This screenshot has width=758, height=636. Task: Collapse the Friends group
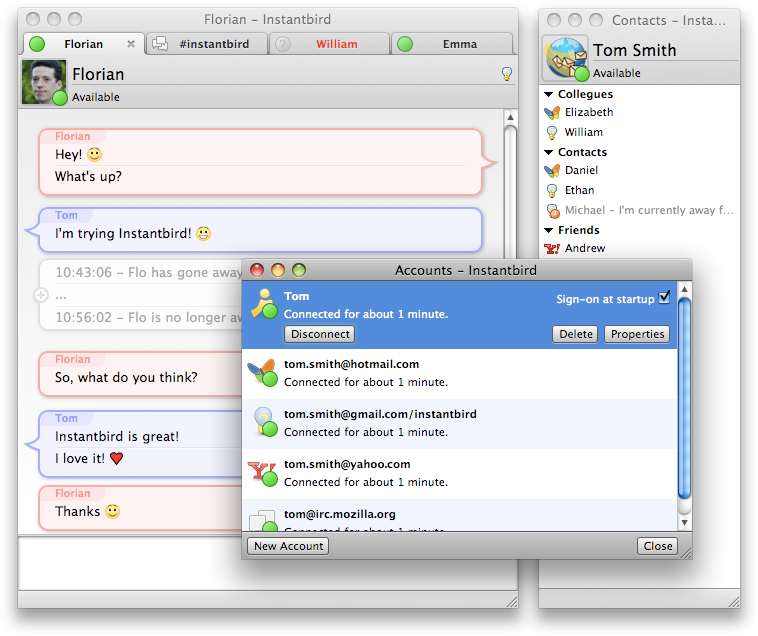(x=549, y=230)
